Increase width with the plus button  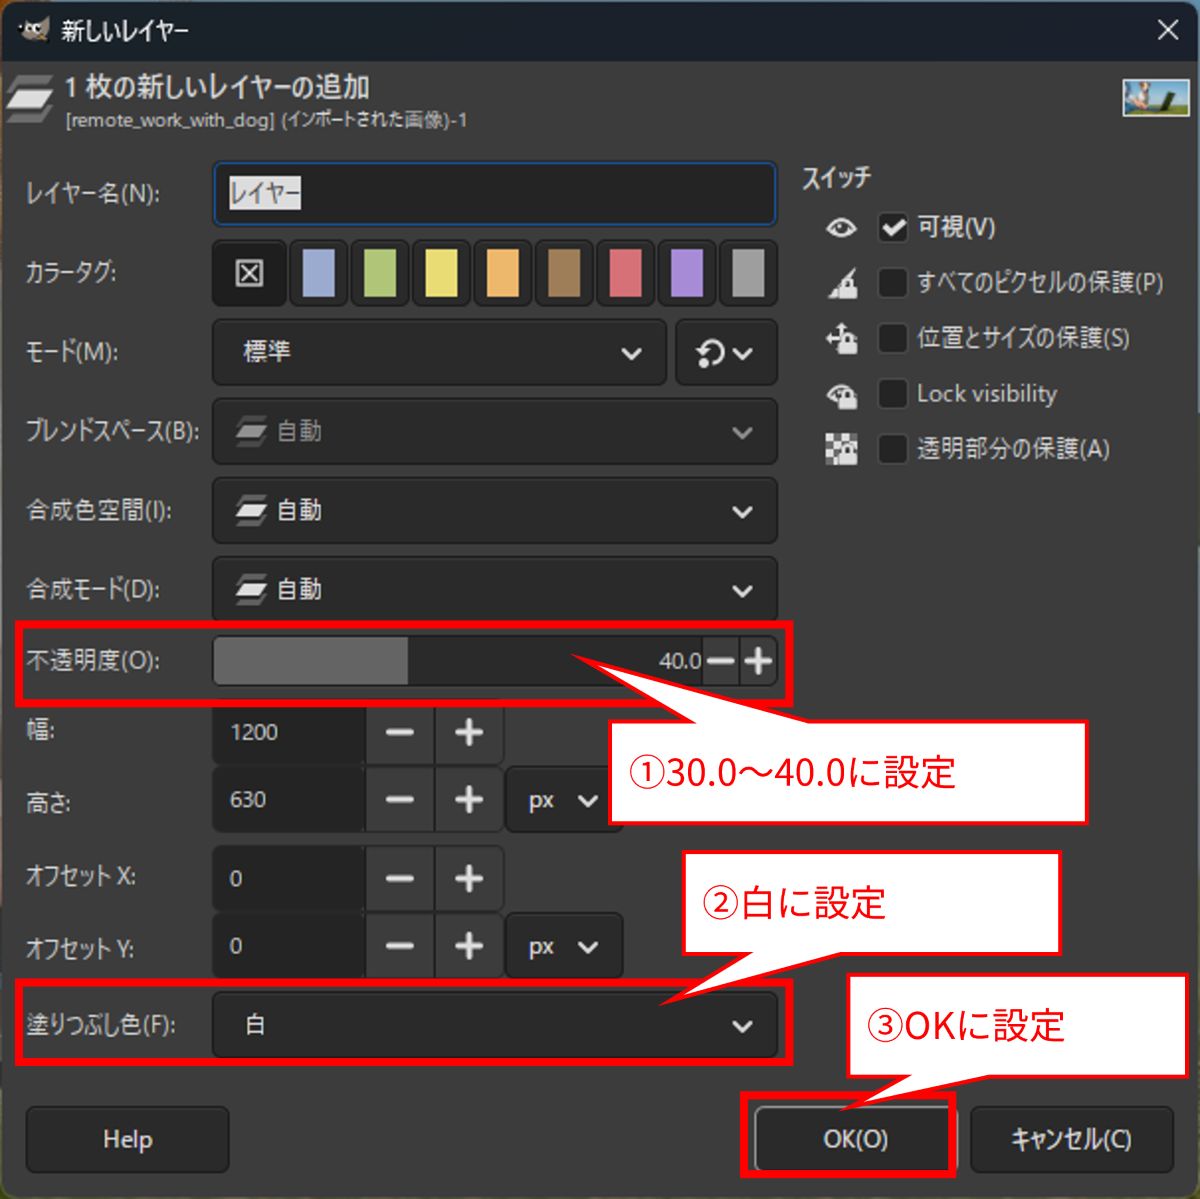click(x=468, y=733)
